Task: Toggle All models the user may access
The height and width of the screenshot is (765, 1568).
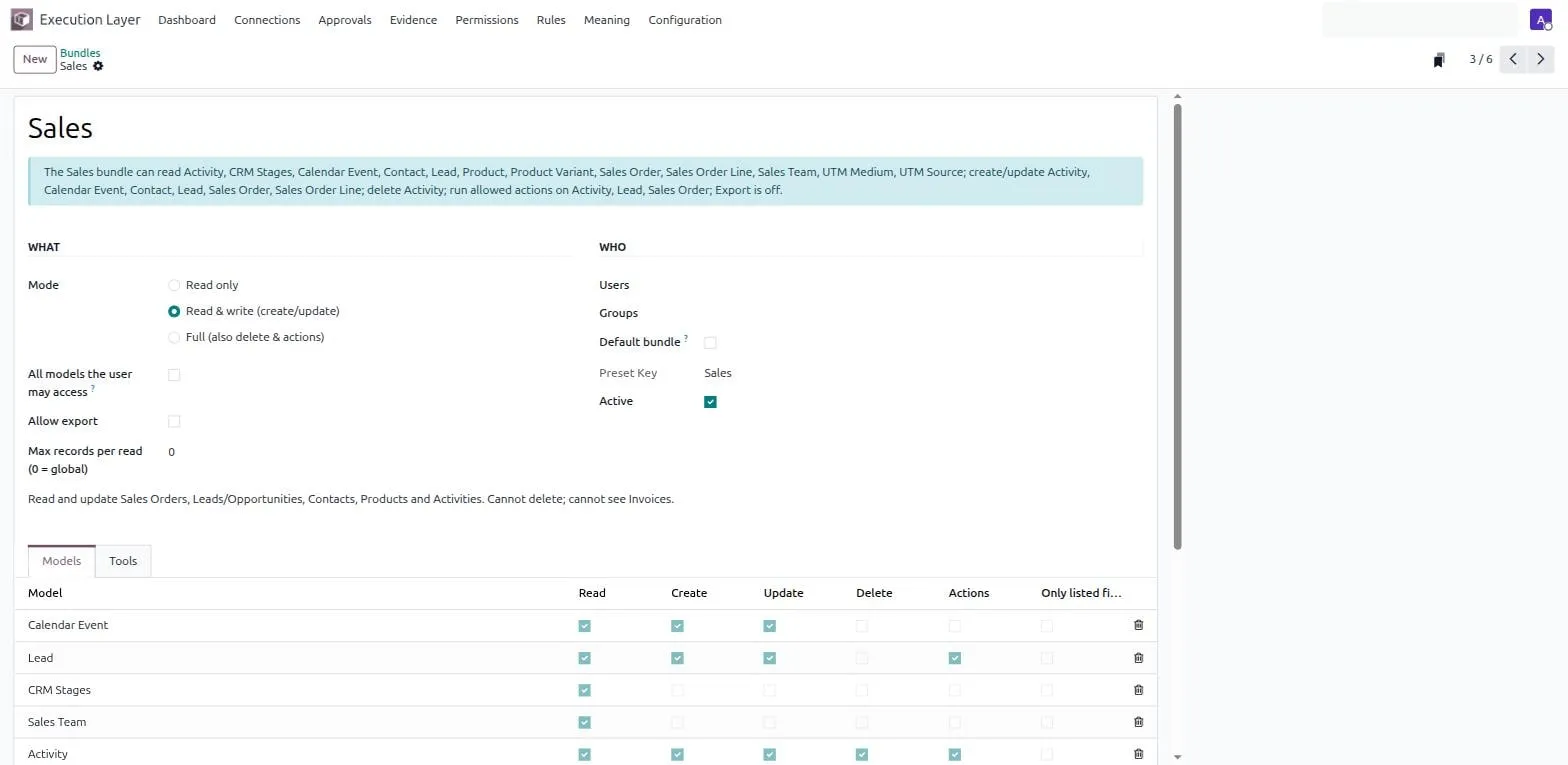Action: 174,375
